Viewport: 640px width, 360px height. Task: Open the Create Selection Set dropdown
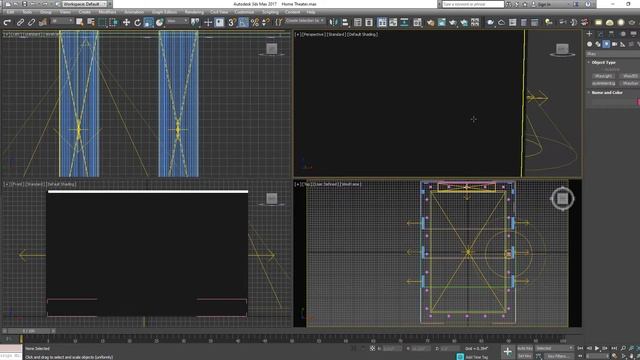click(x=304, y=21)
